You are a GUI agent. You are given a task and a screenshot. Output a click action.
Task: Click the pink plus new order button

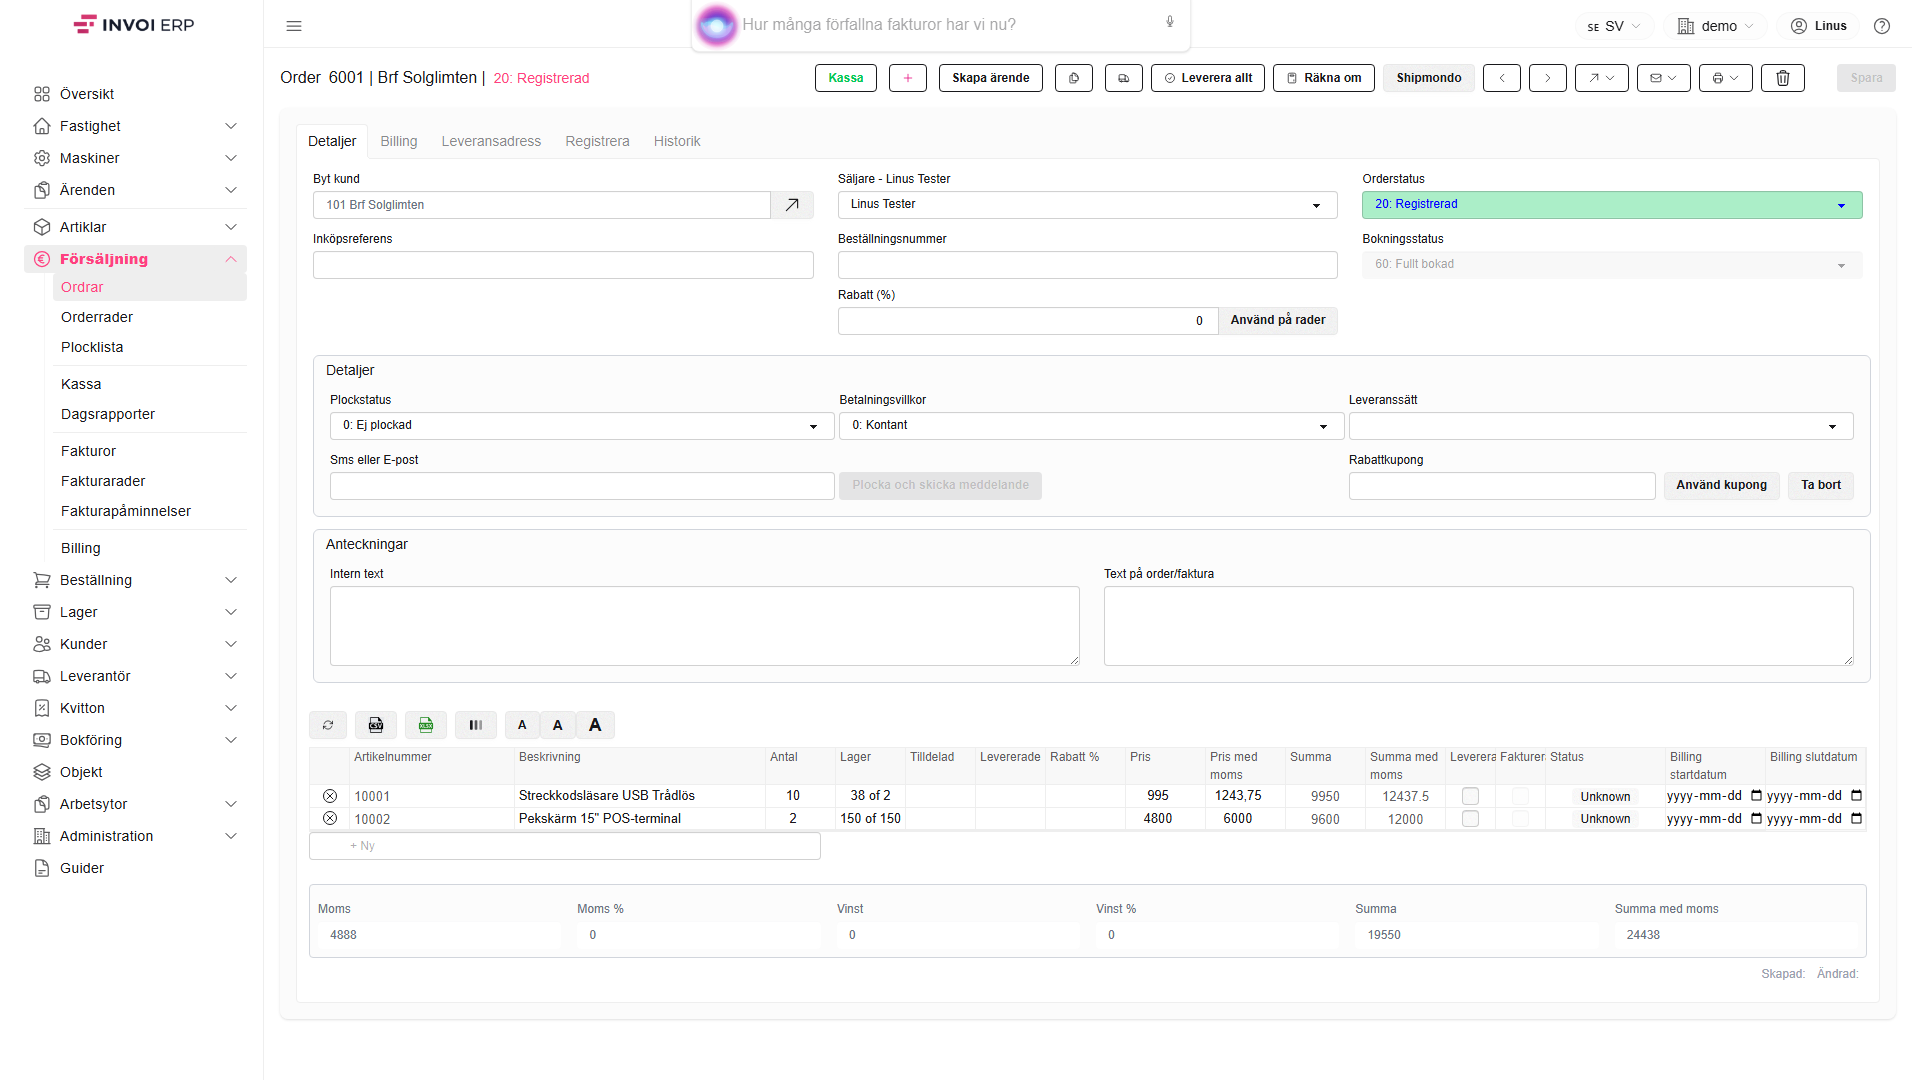click(908, 78)
